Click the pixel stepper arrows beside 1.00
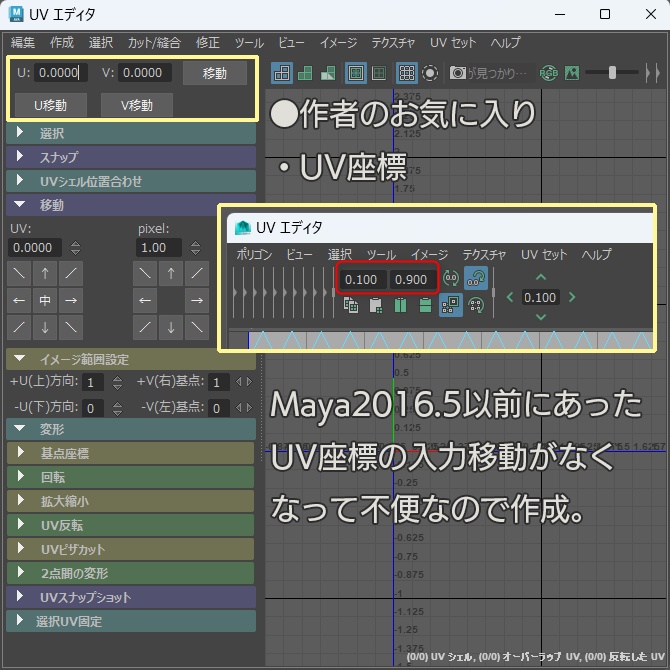This screenshot has height=670, width=670. pyautogui.click(x=195, y=248)
